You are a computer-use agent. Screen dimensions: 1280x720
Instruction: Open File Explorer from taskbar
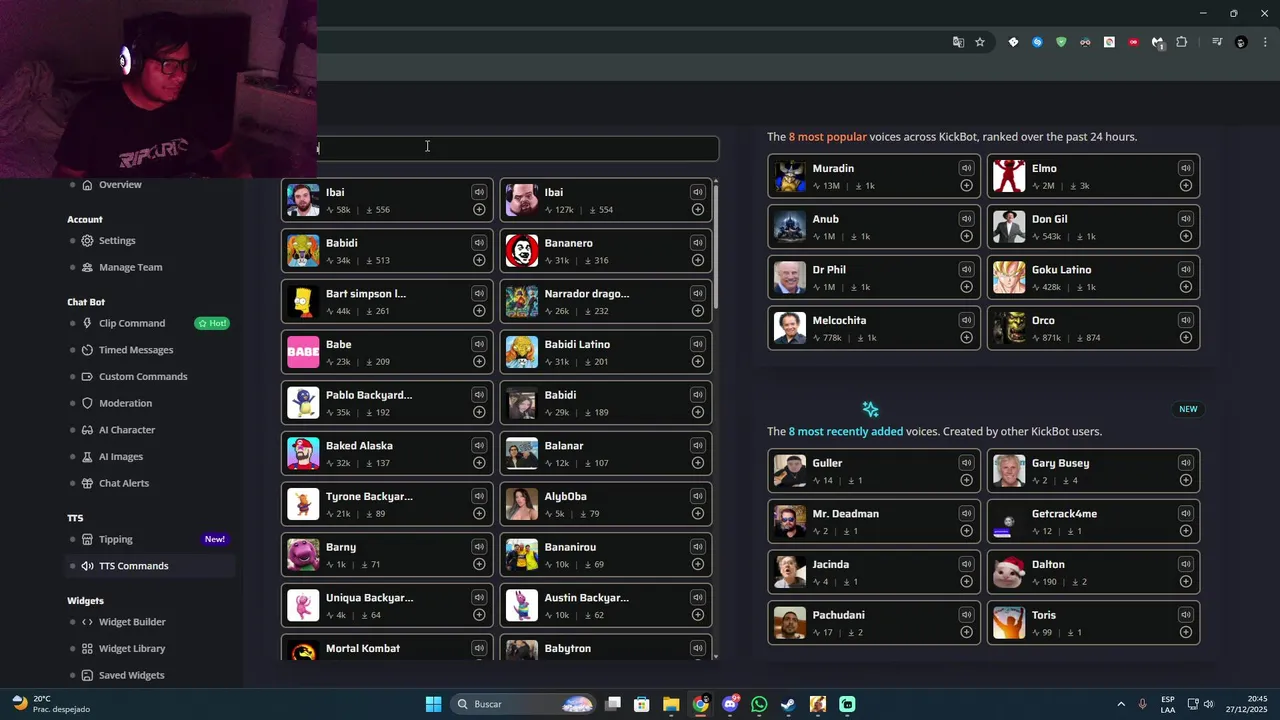coord(671,704)
